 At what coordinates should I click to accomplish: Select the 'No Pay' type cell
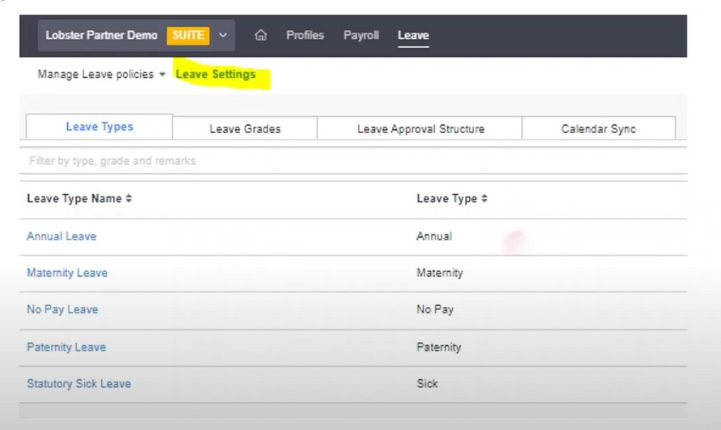435,310
